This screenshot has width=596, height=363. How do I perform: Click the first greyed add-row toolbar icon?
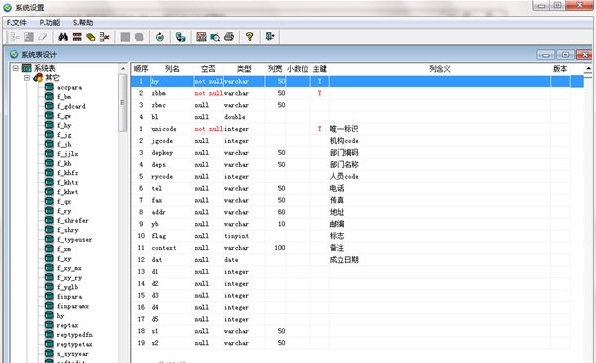[x=15, y=37]
